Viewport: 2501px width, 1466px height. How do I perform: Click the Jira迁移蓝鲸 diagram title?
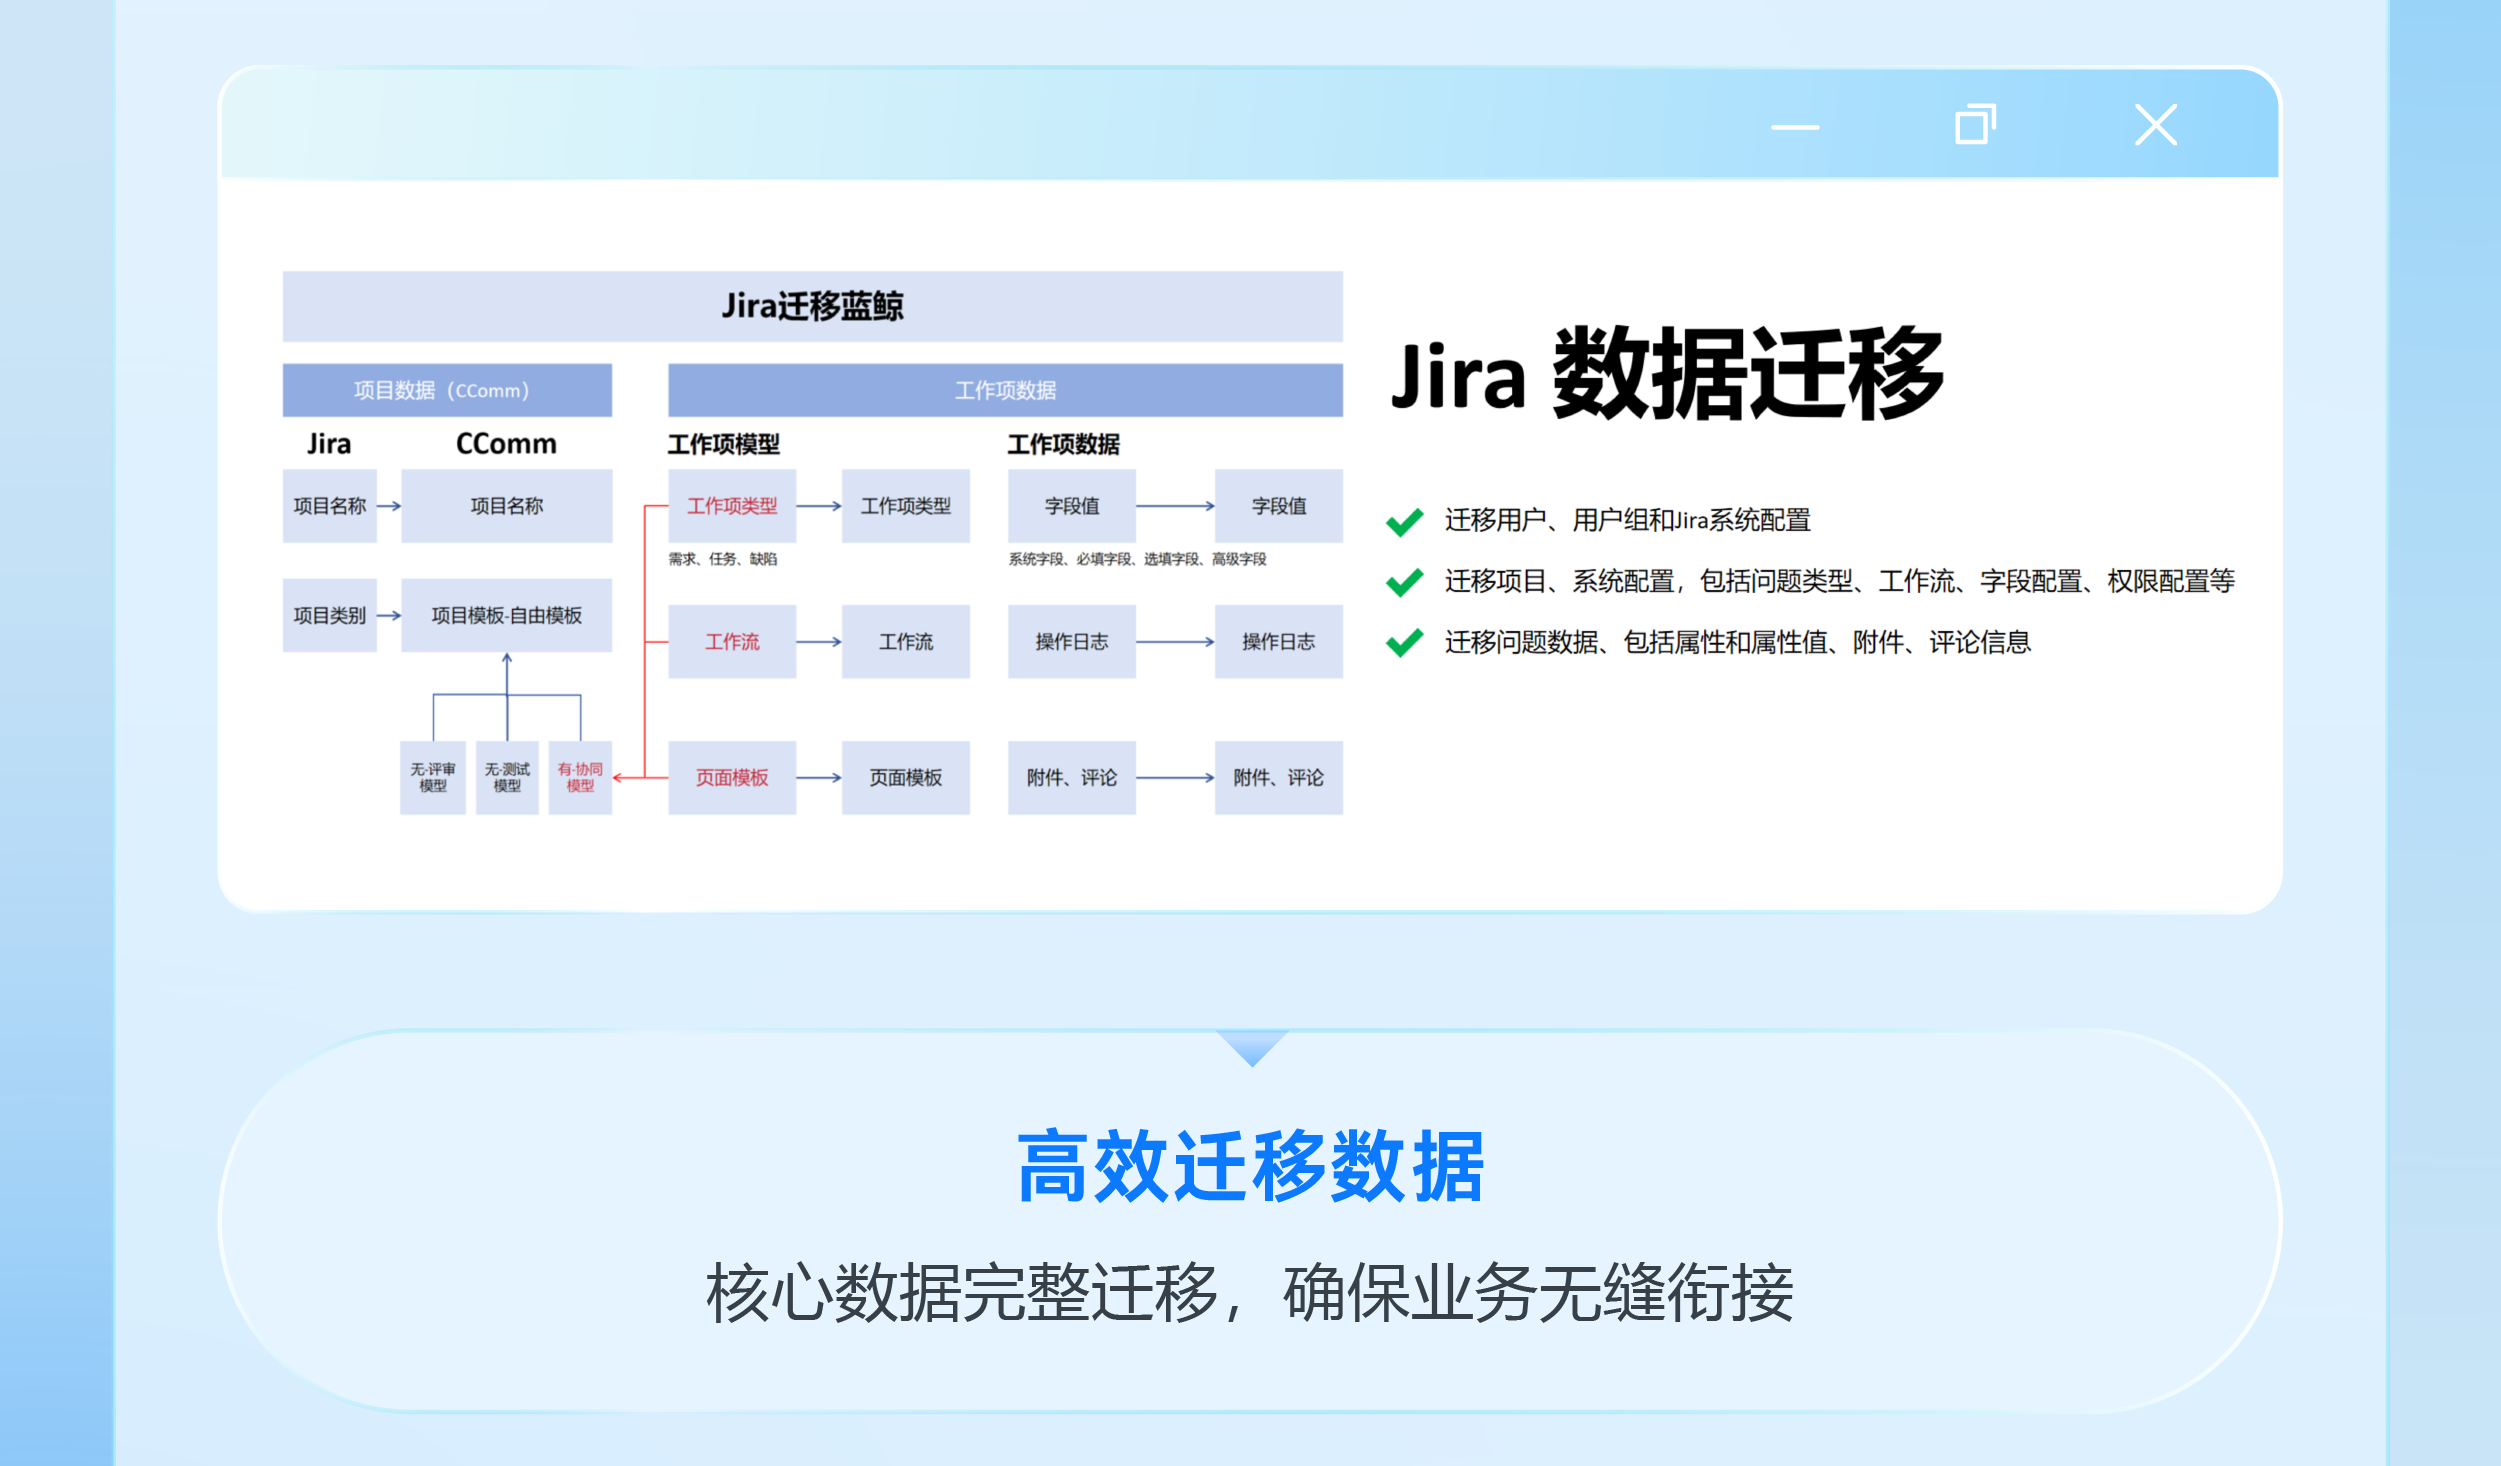812,306
